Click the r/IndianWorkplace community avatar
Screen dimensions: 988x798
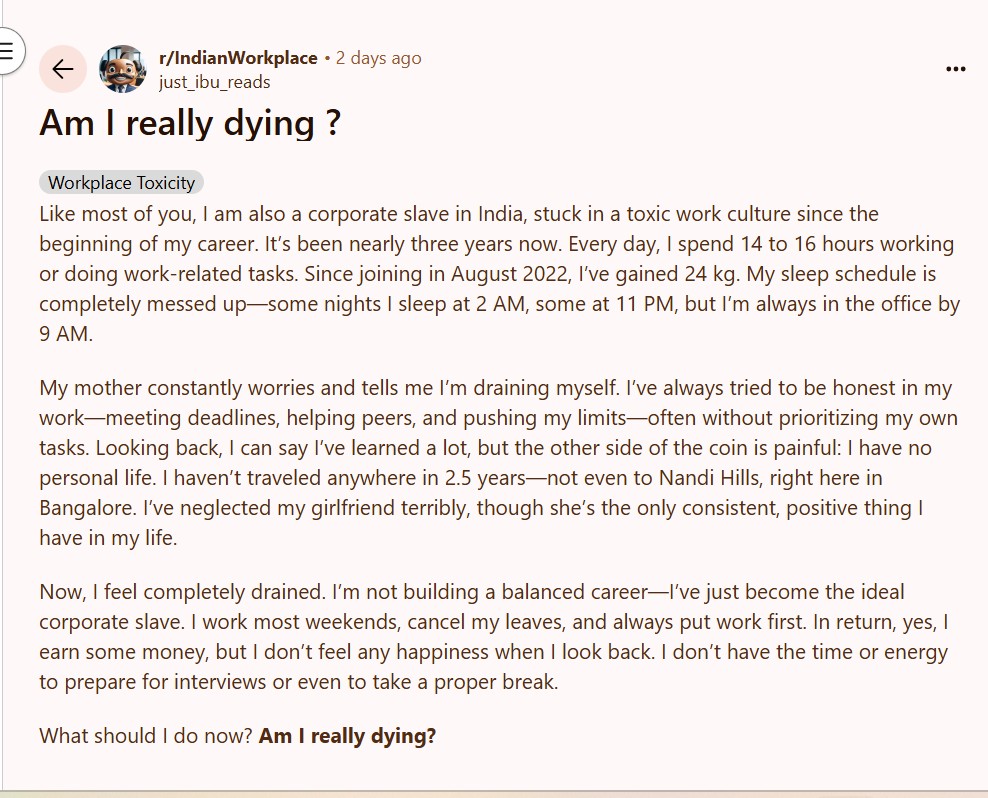pyautogui.click(x=122, y=69)
